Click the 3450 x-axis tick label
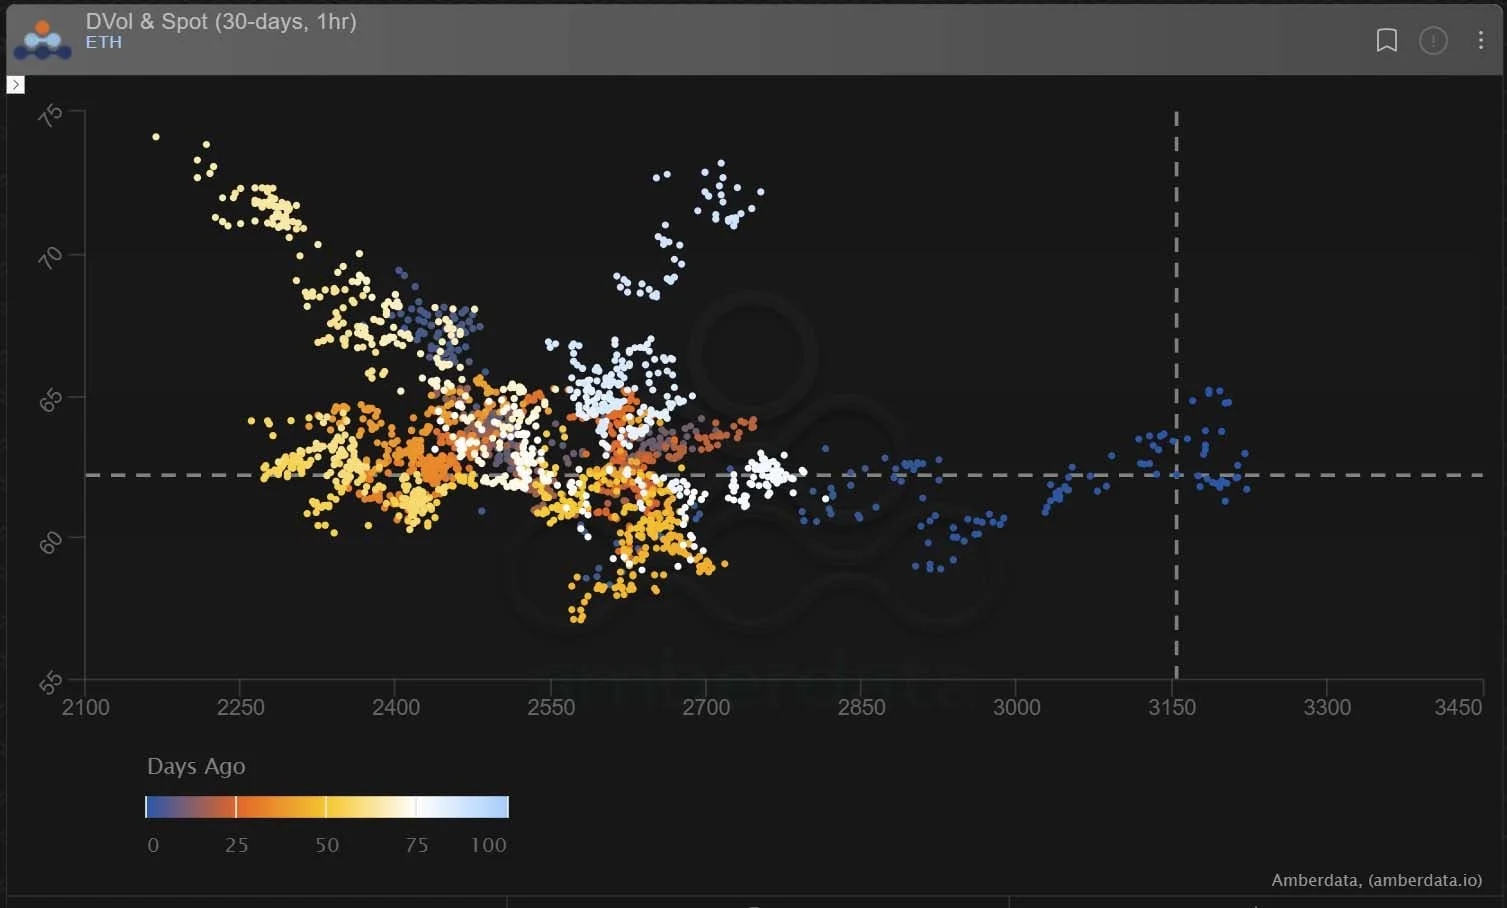Viewport: 1507px width, 908px height. pos(1458,707)
